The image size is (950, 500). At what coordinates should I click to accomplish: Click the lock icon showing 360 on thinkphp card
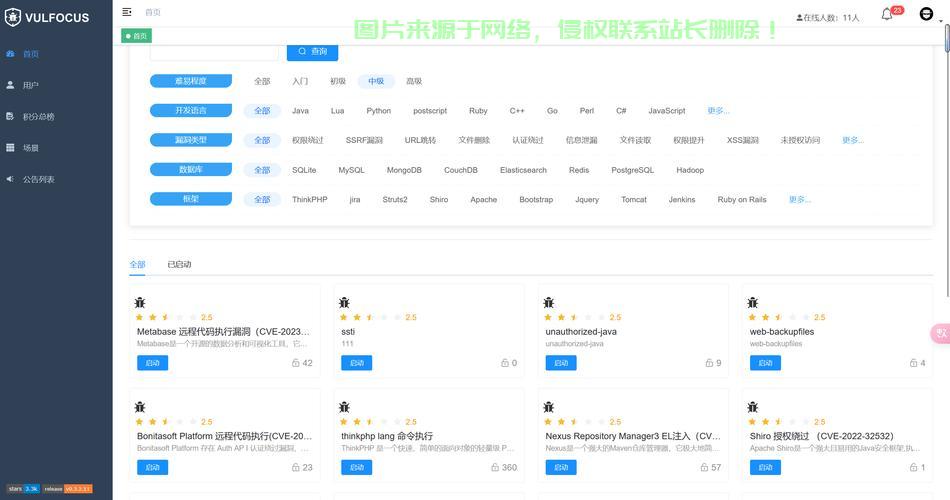click(x=495, y=467)
